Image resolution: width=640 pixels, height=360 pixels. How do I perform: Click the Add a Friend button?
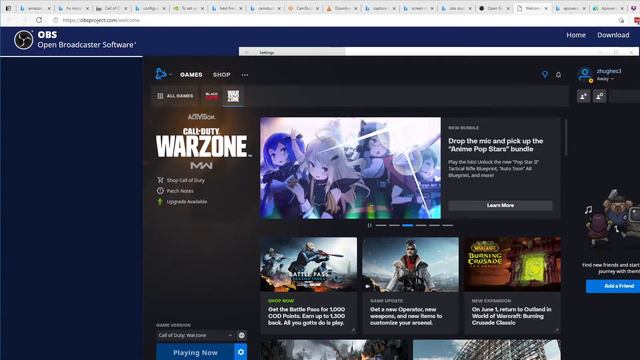tap(613, 286)
